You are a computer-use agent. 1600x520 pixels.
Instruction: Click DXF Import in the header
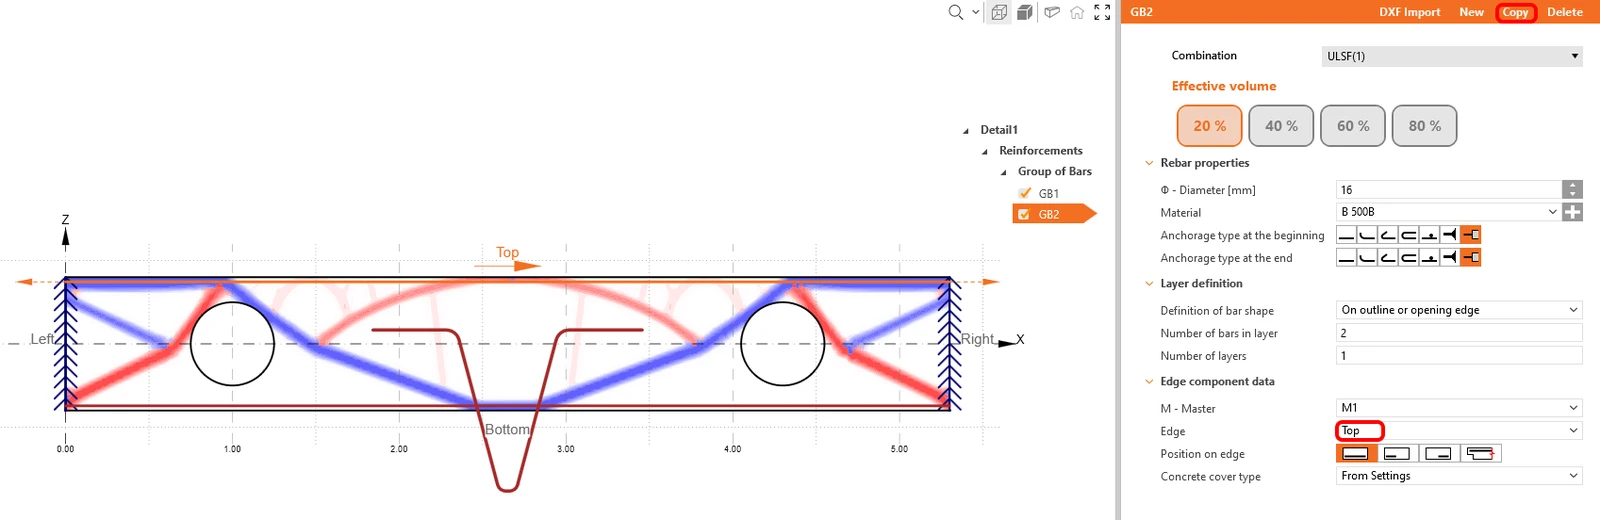tap(1409, 12)
